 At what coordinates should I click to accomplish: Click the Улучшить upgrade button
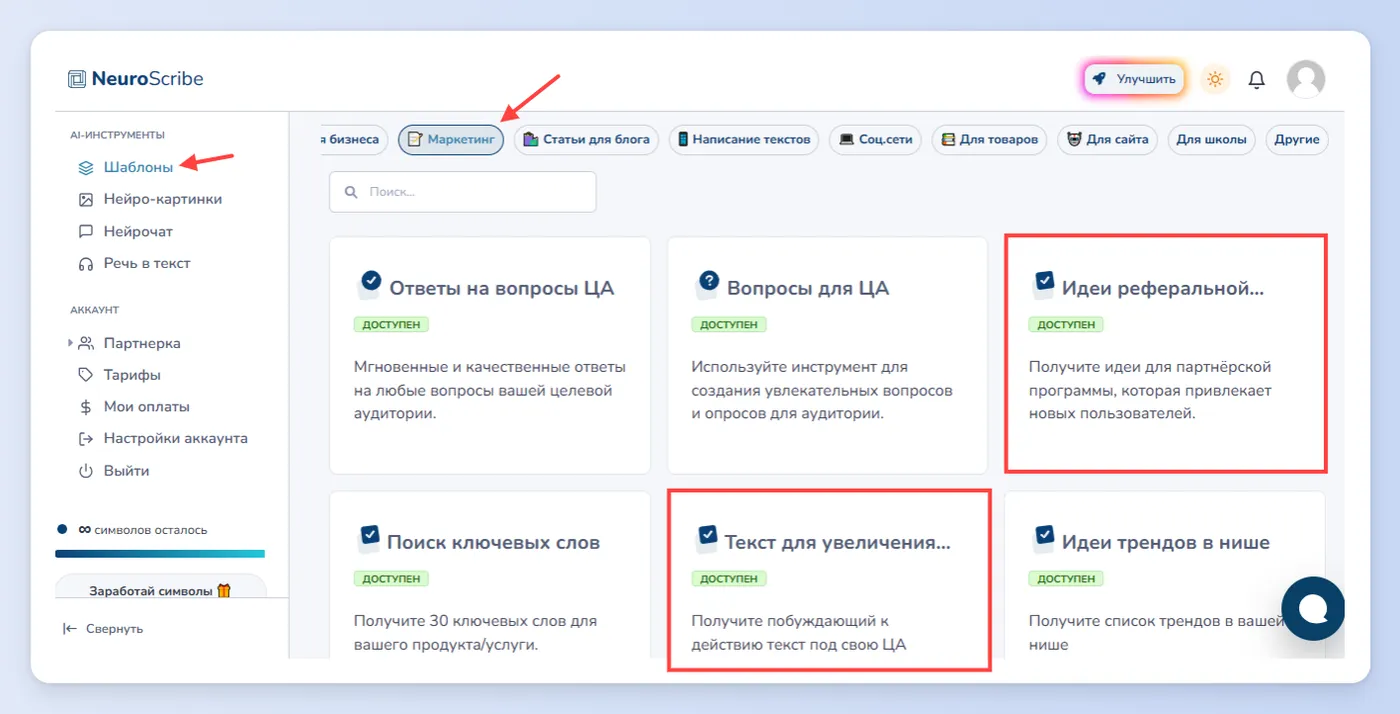(1134, 79)
